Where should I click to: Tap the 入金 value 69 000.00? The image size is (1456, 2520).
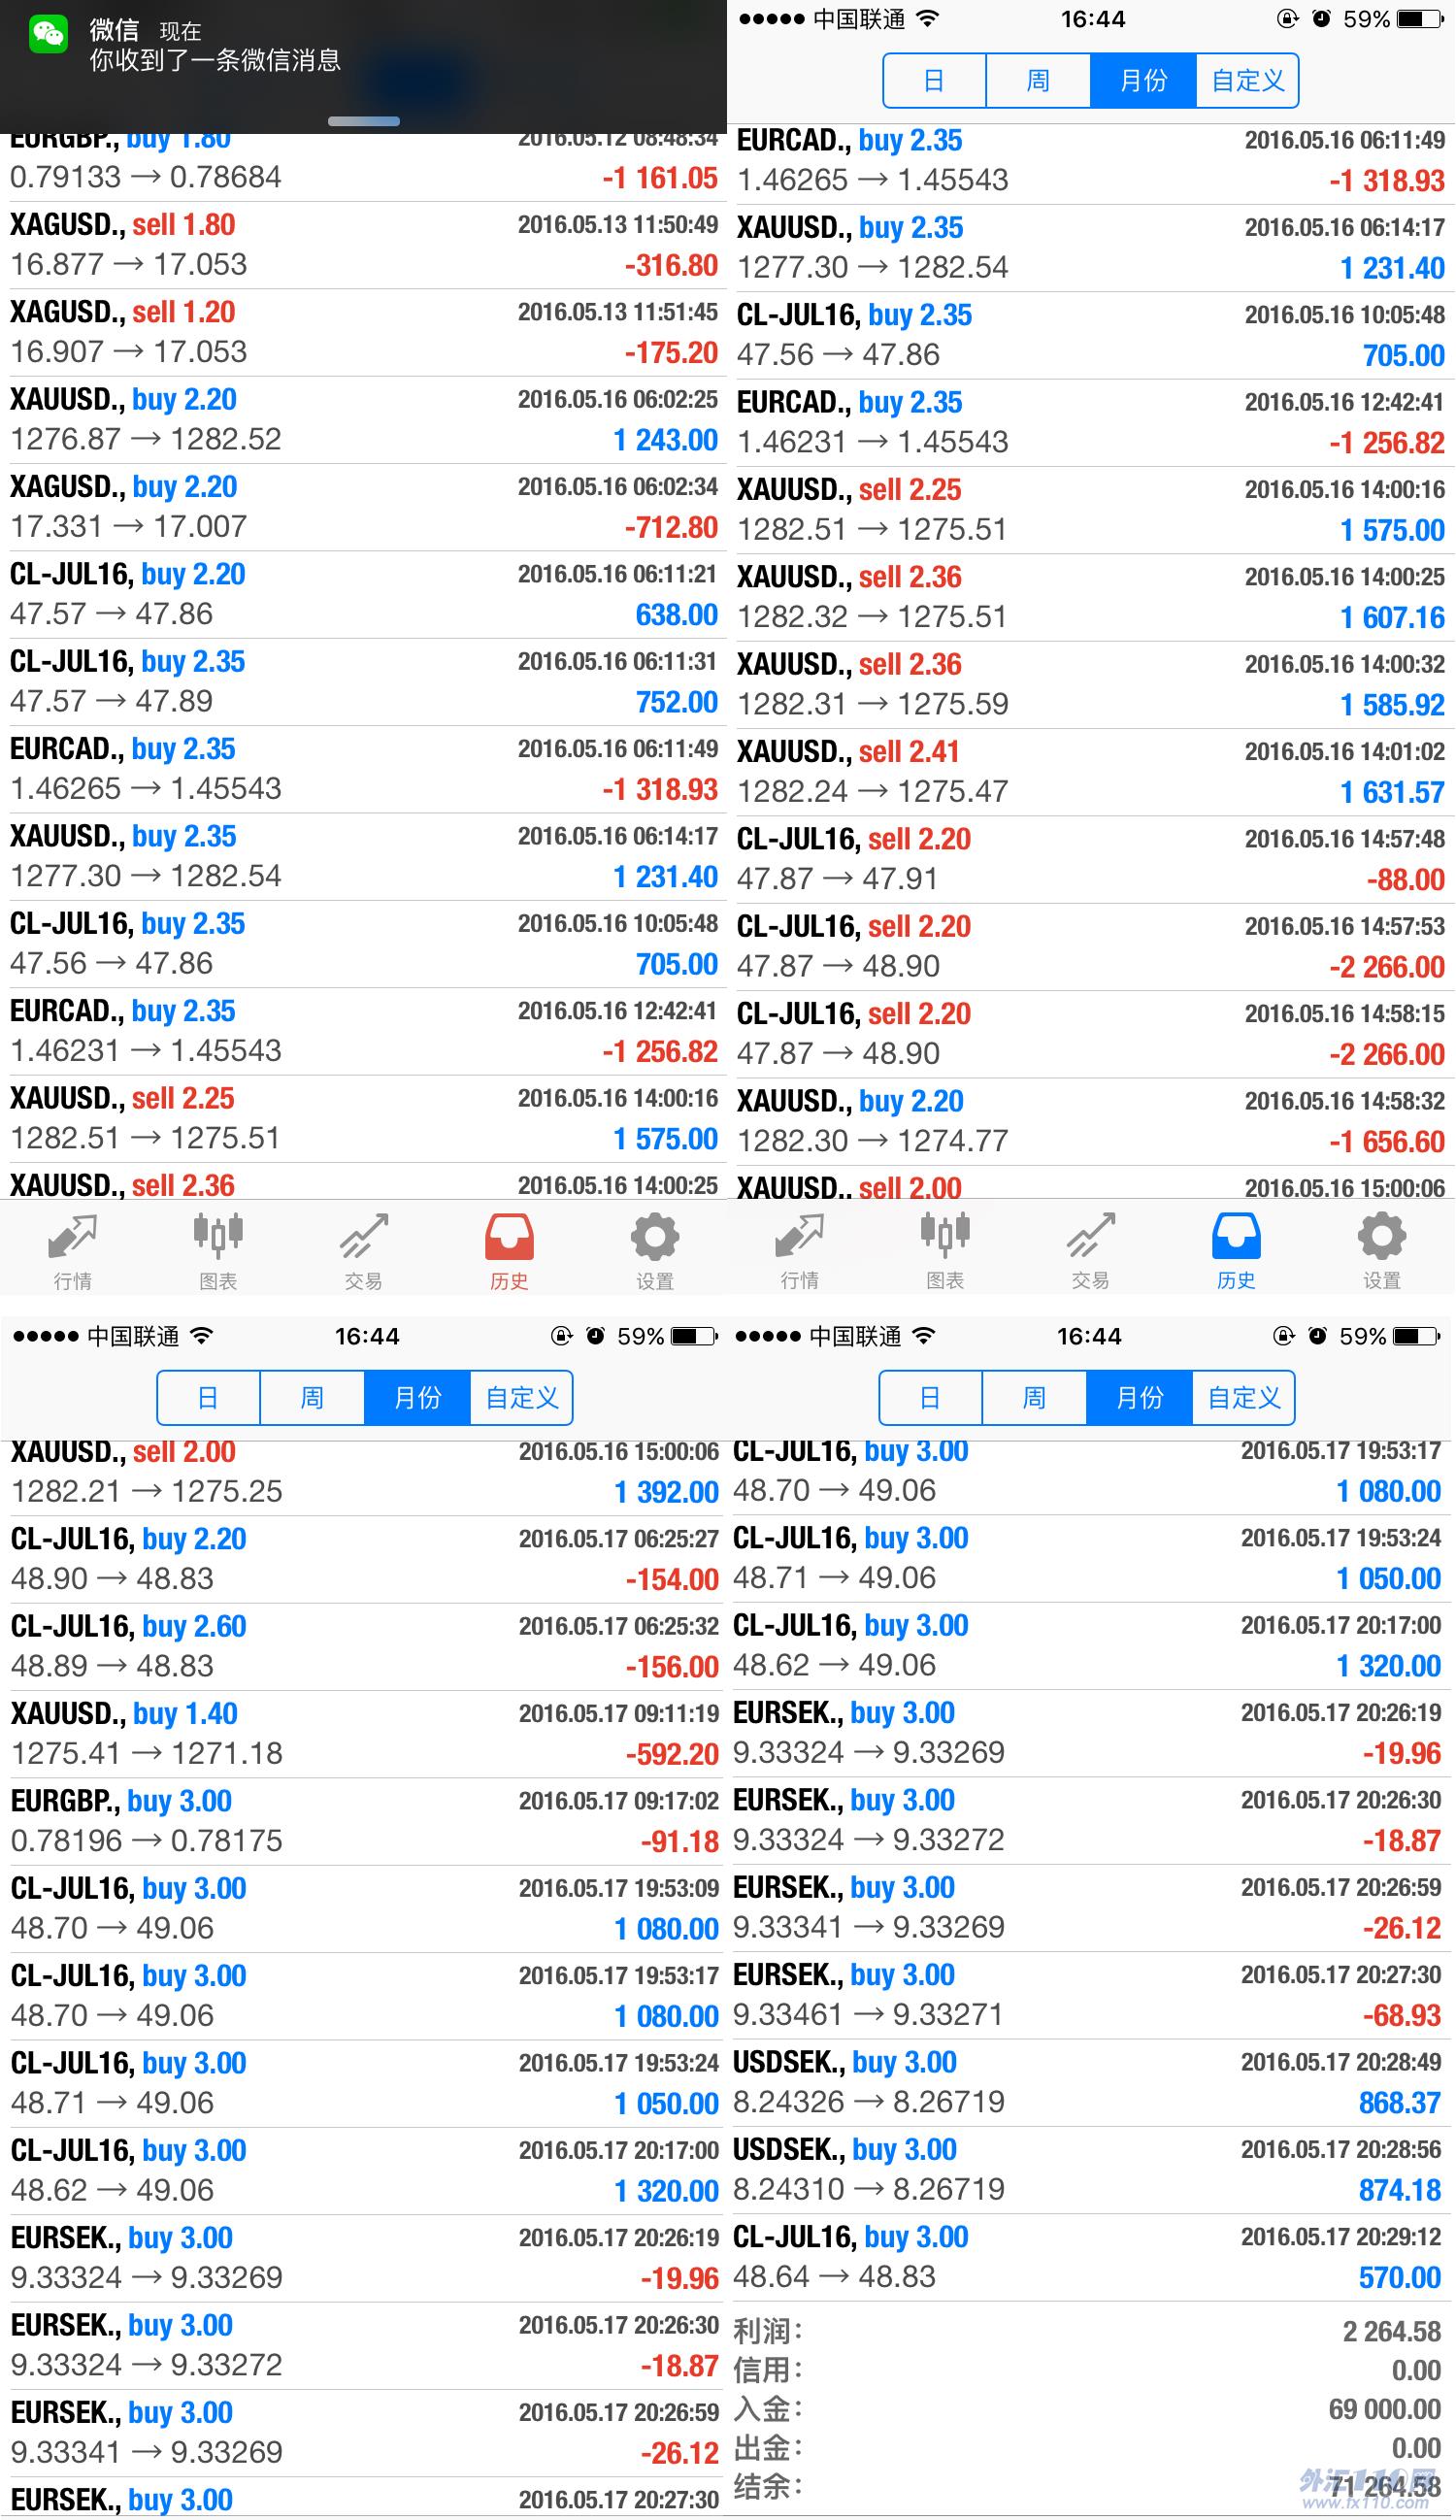tap(1384, 2410)
